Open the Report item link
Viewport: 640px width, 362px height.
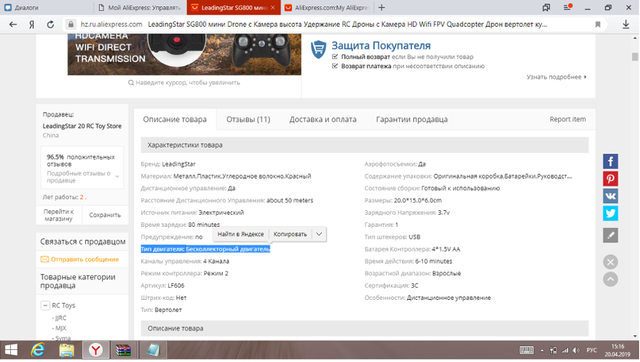pos(567,119)
